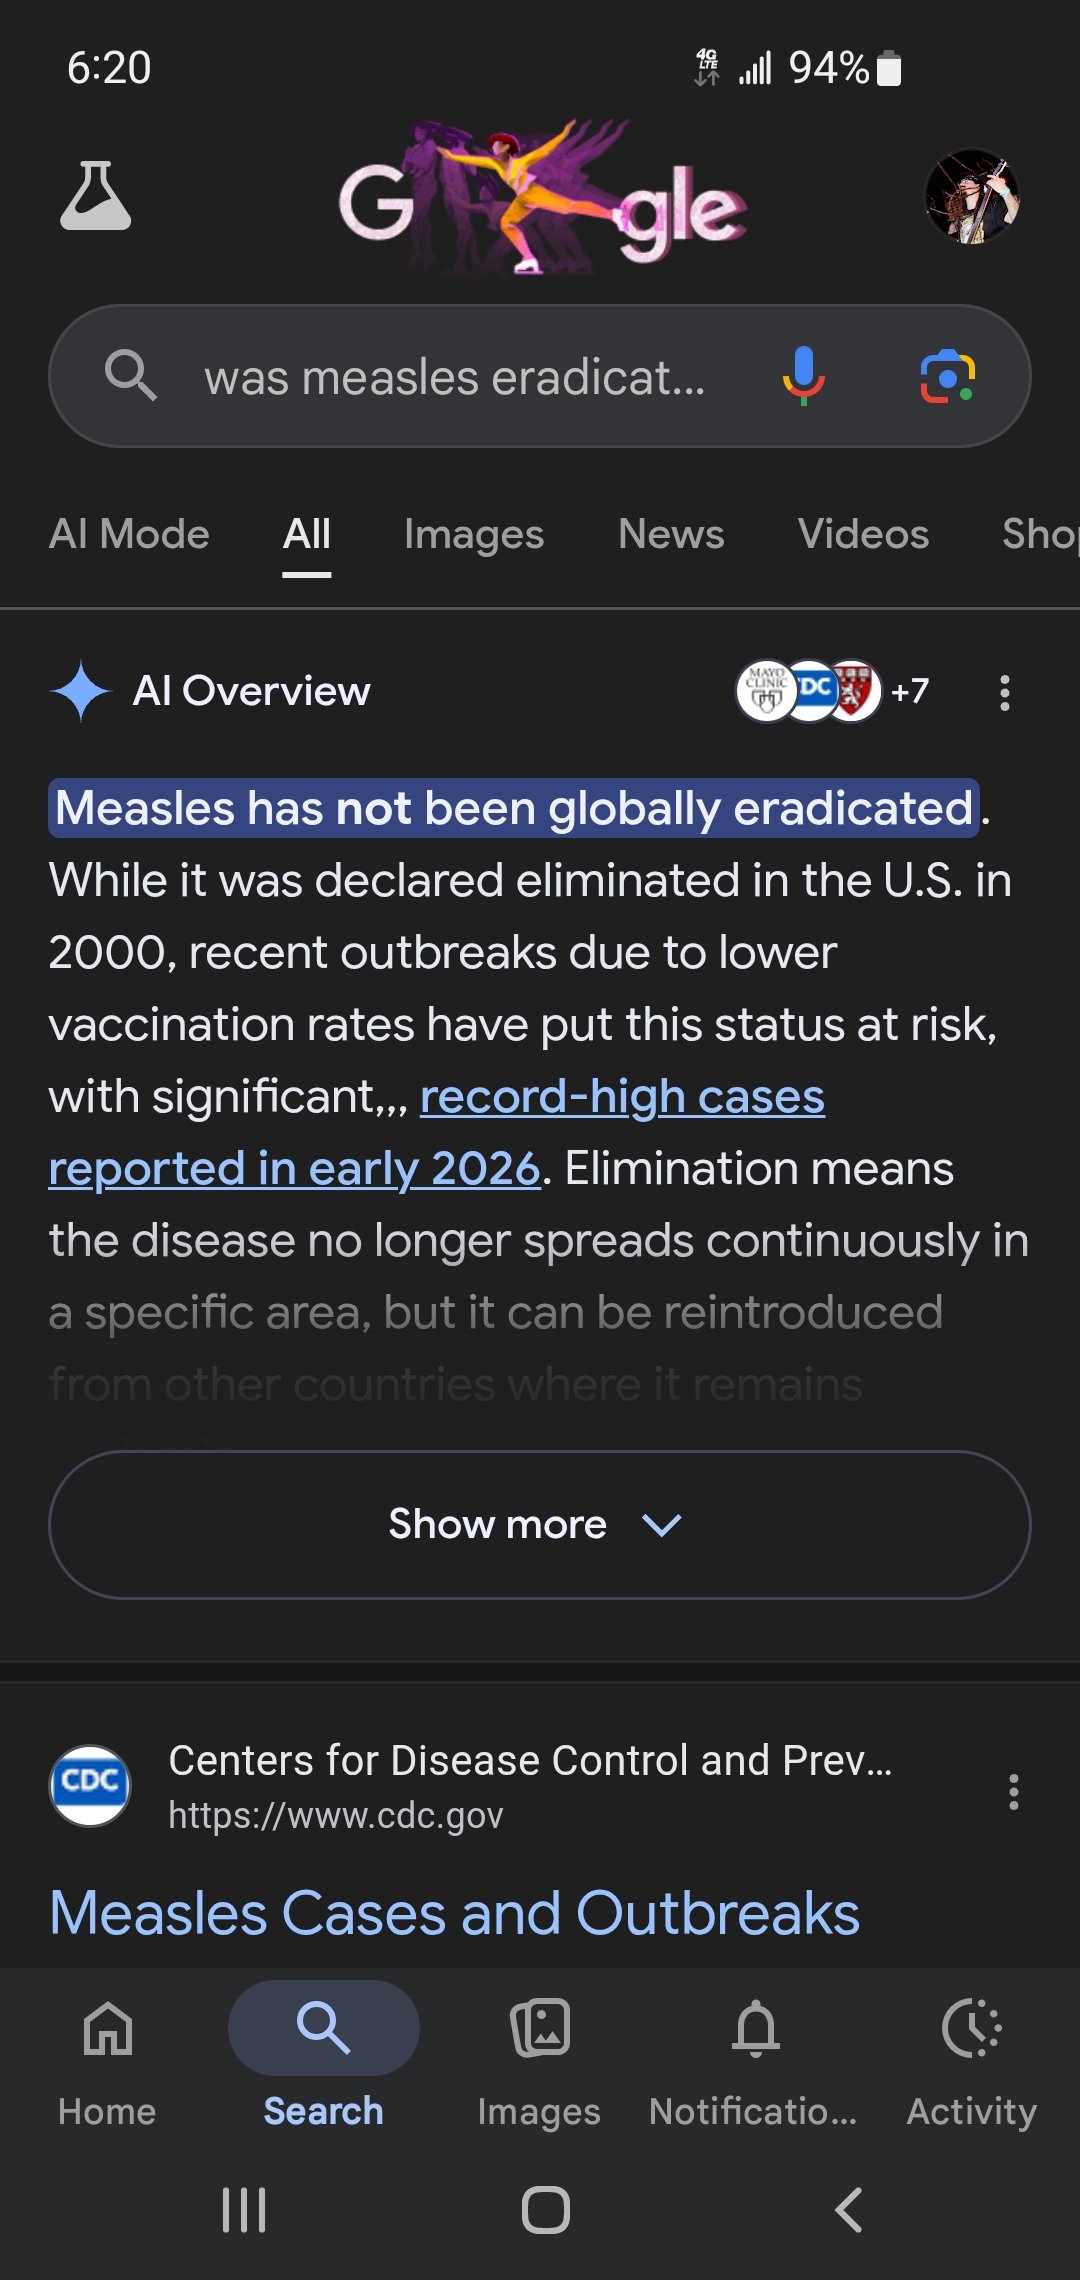Open AI Overview three-dot options
Image resolution: width=1080 pixels, height=2280 pixels.
click(x=1004, y=692)
